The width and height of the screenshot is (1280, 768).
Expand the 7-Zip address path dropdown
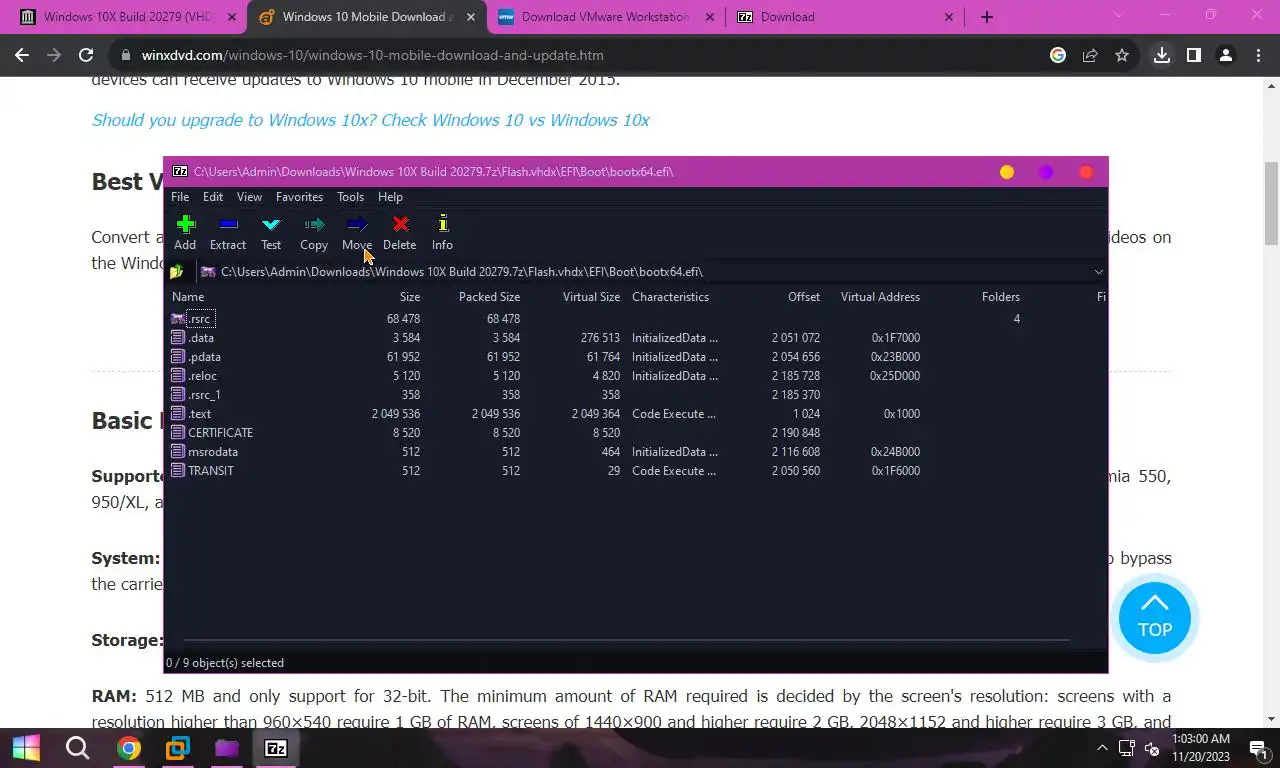coord(1098,272)
